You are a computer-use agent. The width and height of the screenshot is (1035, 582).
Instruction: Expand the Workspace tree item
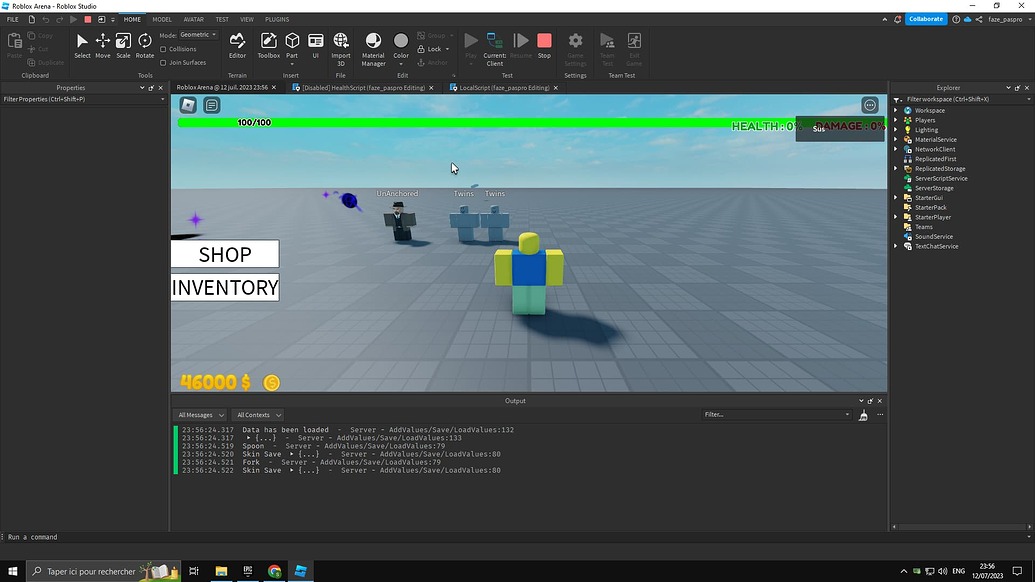[895, 110]
